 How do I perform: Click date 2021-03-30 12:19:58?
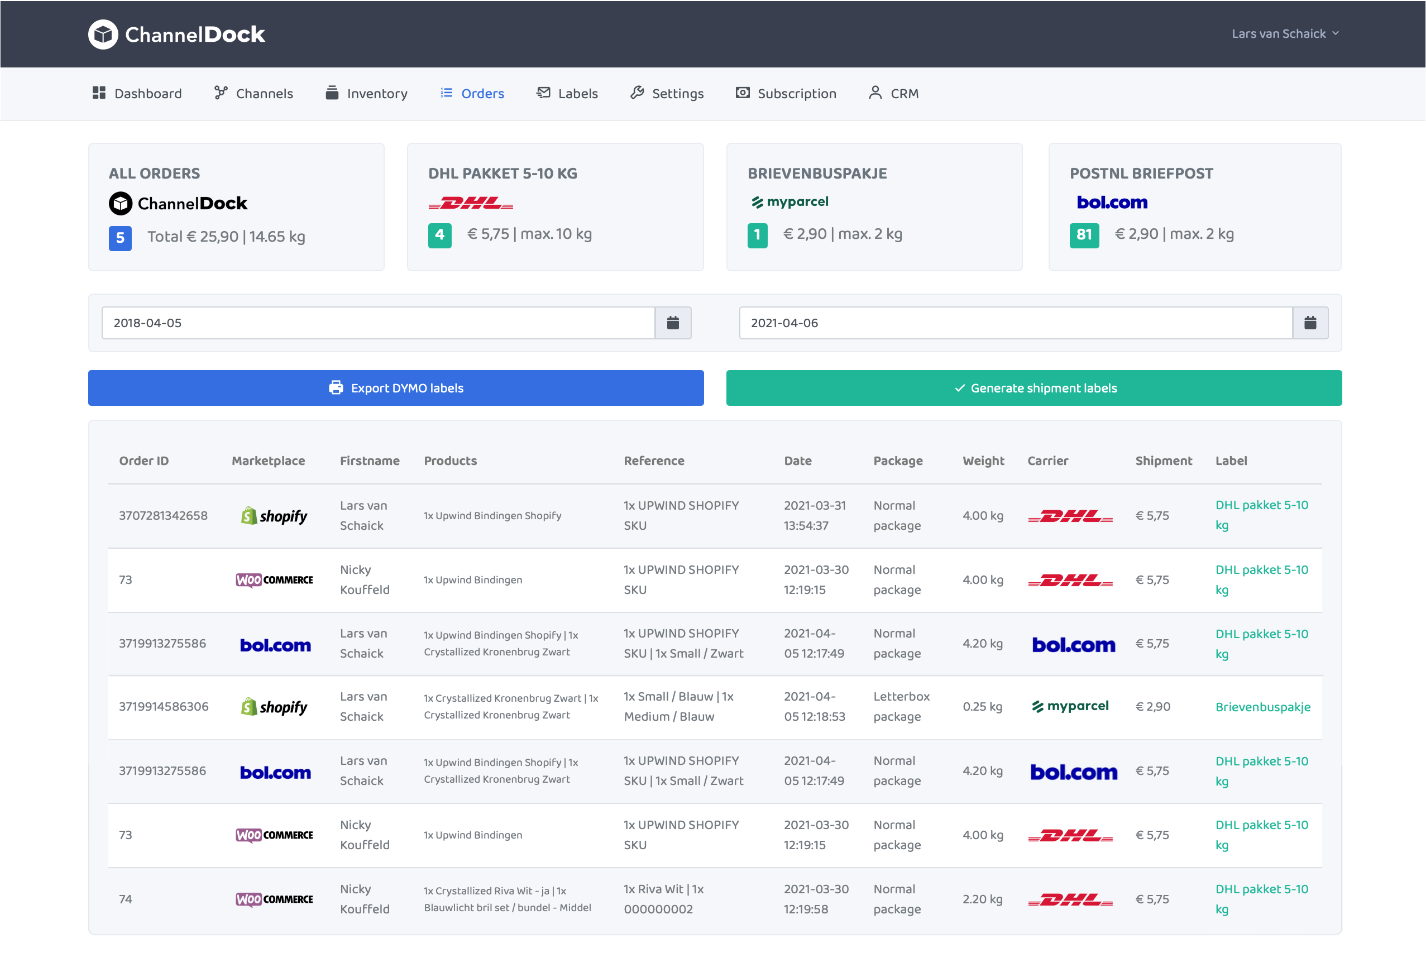(x=816, y=899)
